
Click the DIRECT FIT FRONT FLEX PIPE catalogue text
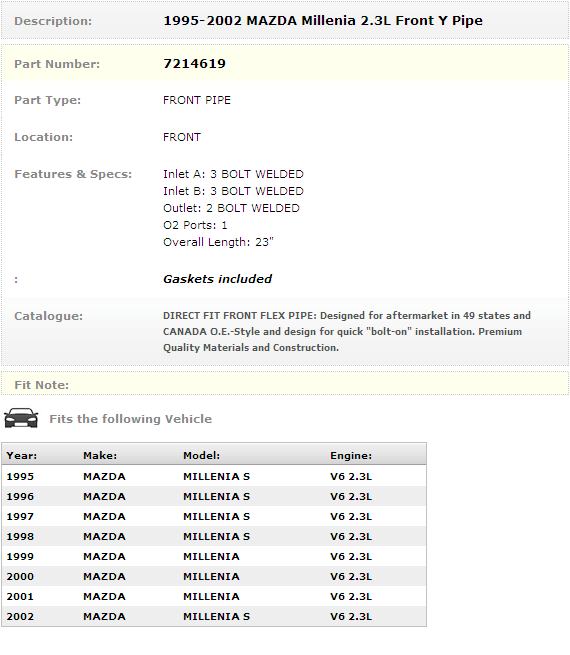(347, 331)
